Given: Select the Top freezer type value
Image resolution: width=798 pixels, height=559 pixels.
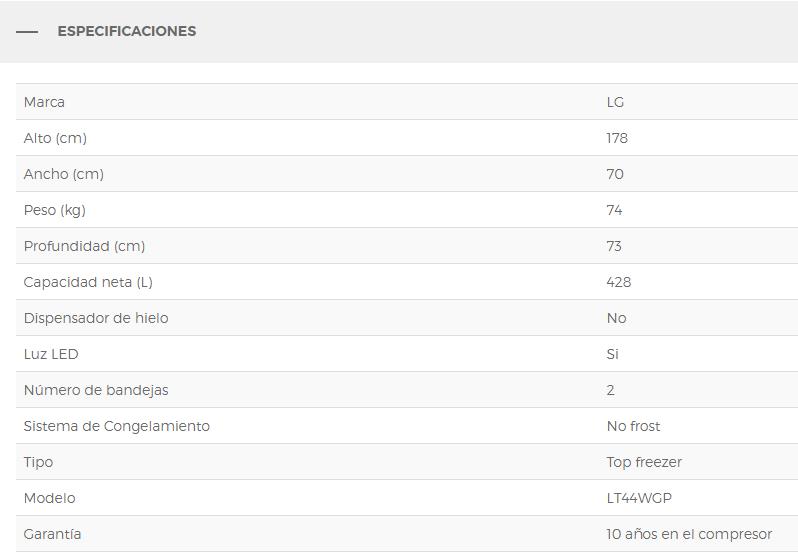Looking at the screenshot, I should click(644, 462).
